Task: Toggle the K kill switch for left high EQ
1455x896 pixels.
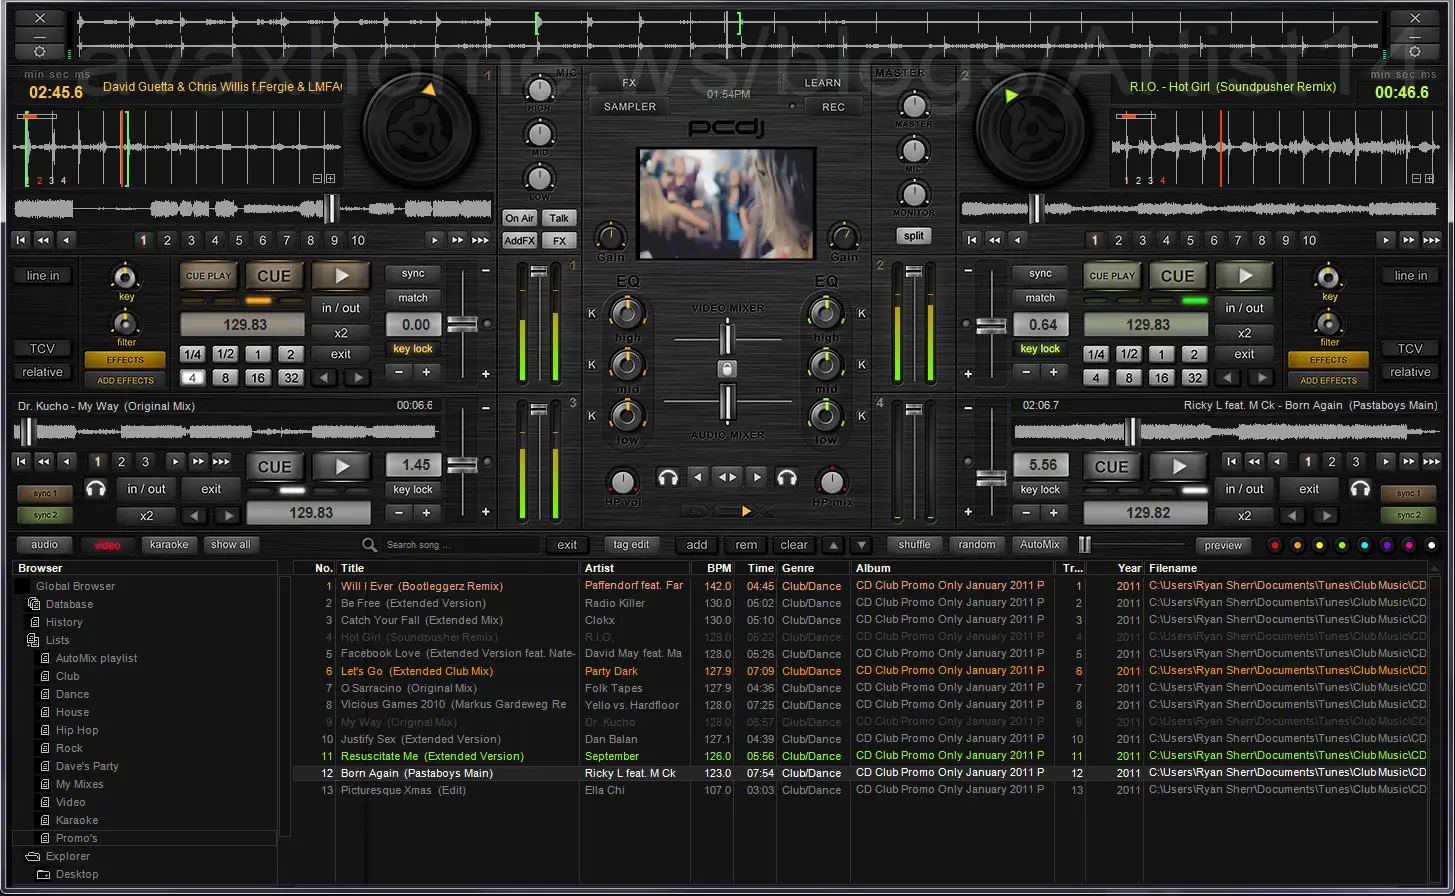Action: (x=591, y=314)
